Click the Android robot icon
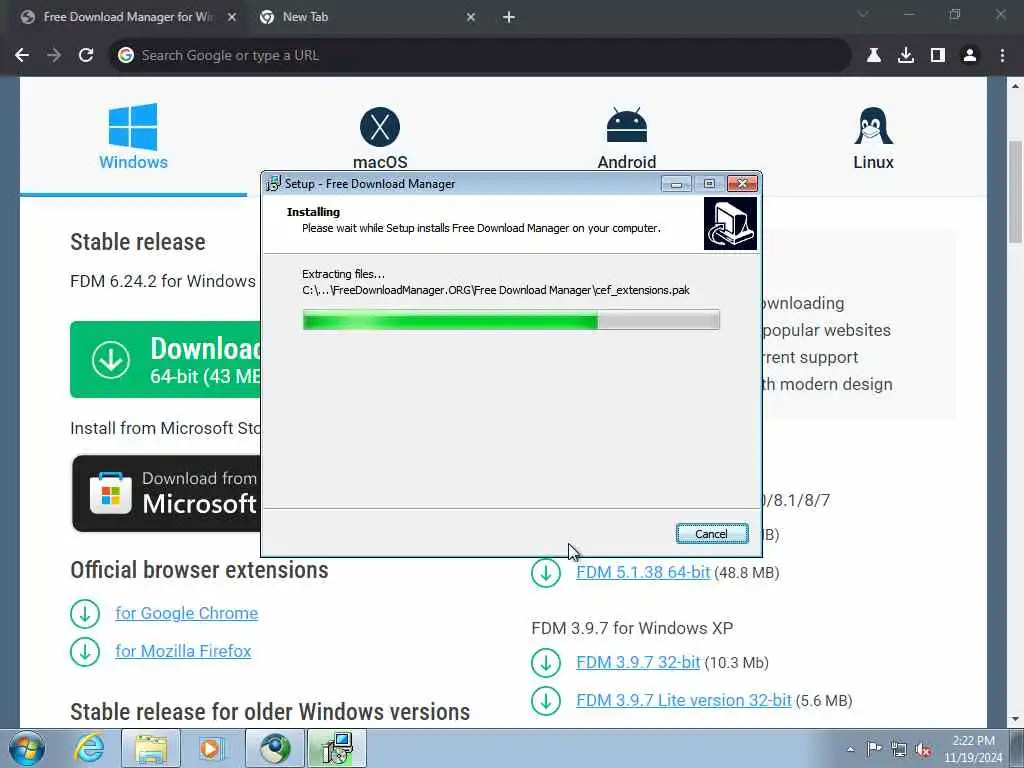Screen dimensions: 1024x768 pyautogui.click(x=626, y=125)
